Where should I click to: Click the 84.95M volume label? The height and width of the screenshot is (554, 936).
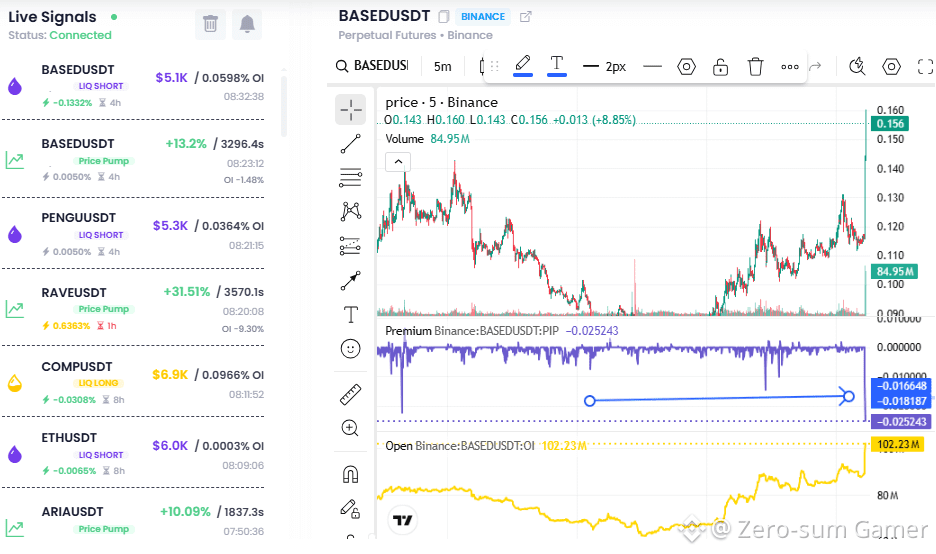pos(894,272)
